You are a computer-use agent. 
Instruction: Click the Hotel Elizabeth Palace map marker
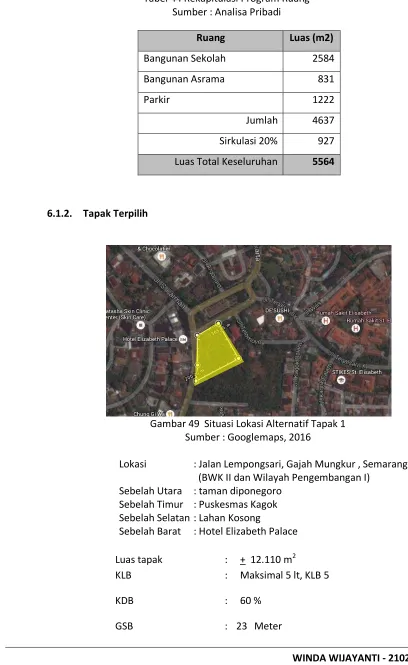pos(183,339)
